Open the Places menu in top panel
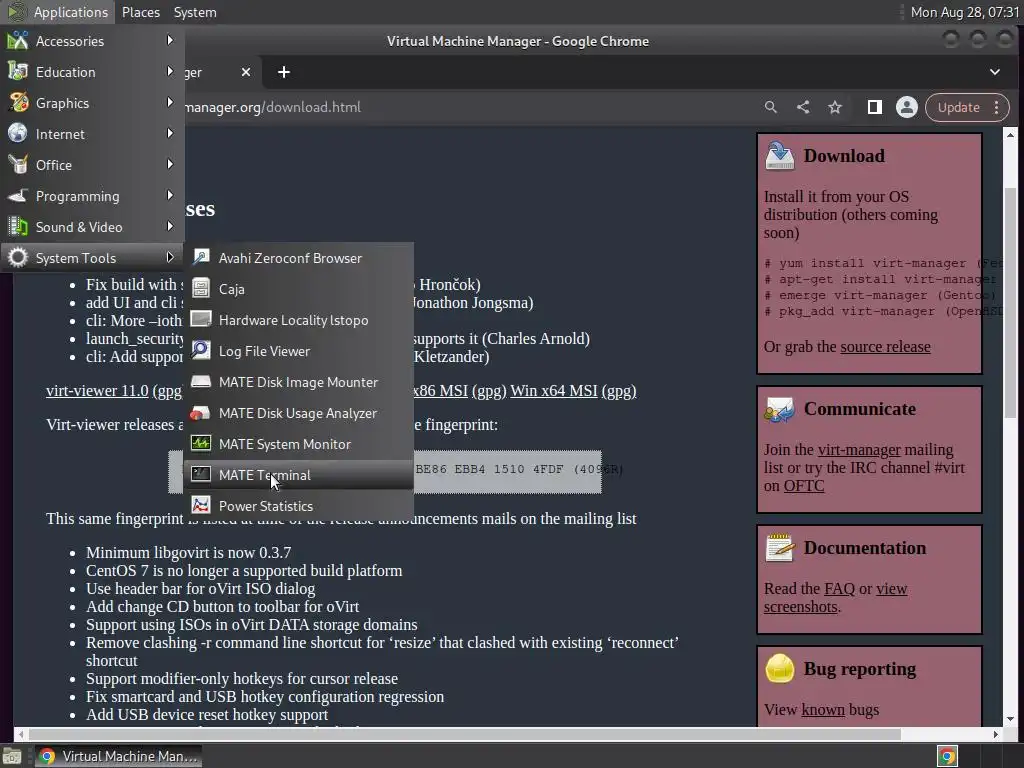Viewport: 1024px width, 768px height. point(140,12)
